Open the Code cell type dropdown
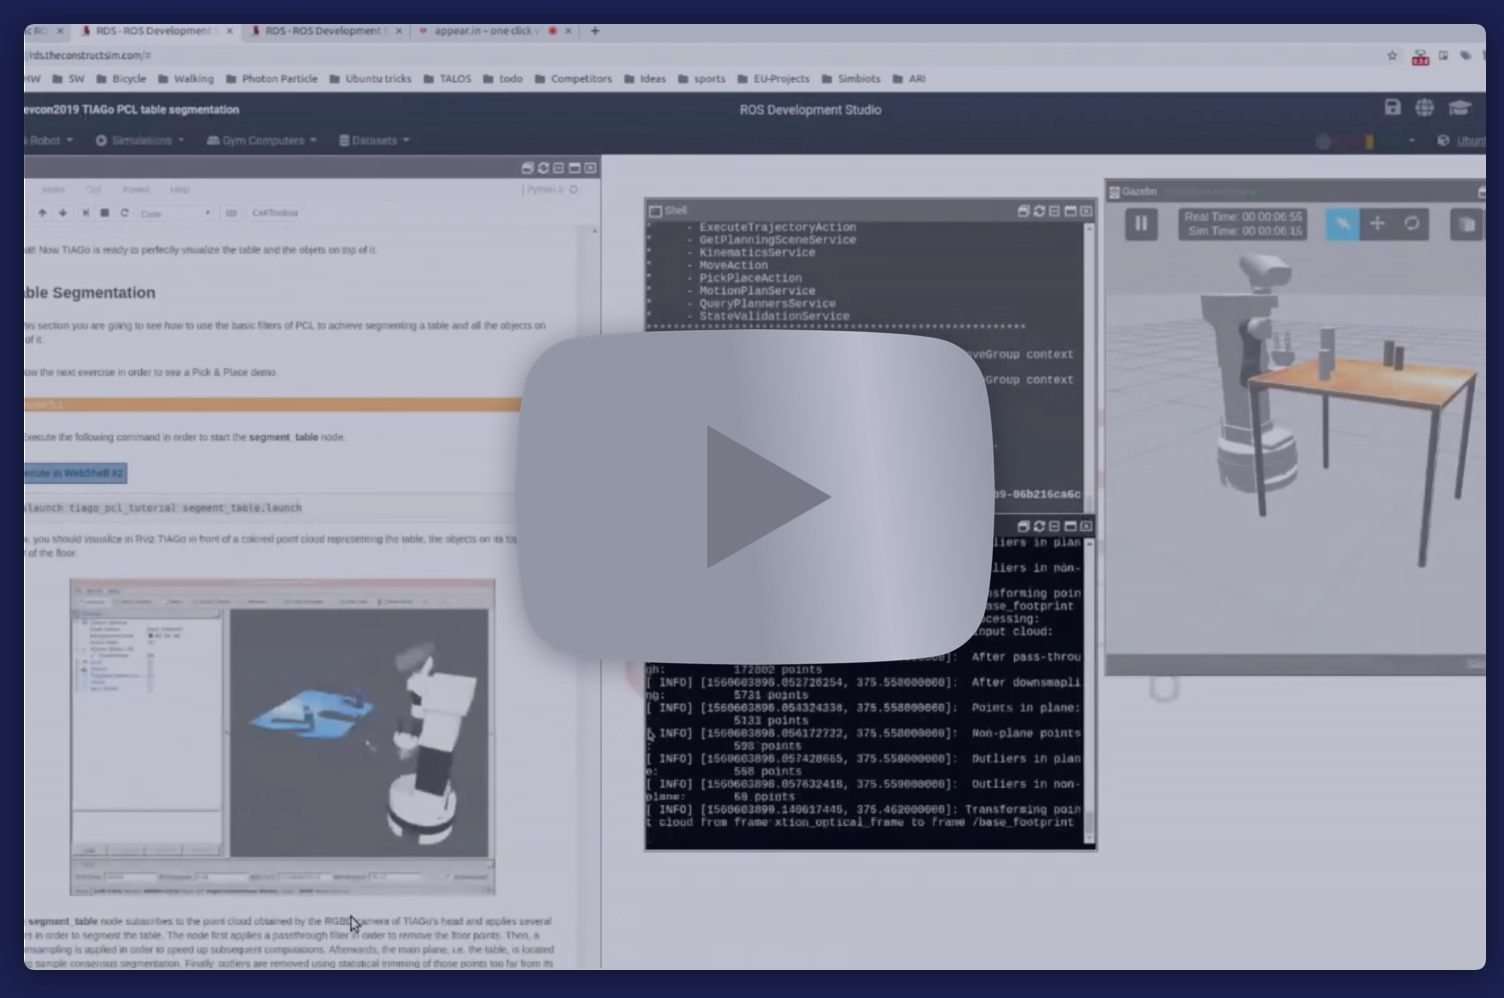Image resolution: width=1504 pixels, height=998 pixels. coord(175,213)
